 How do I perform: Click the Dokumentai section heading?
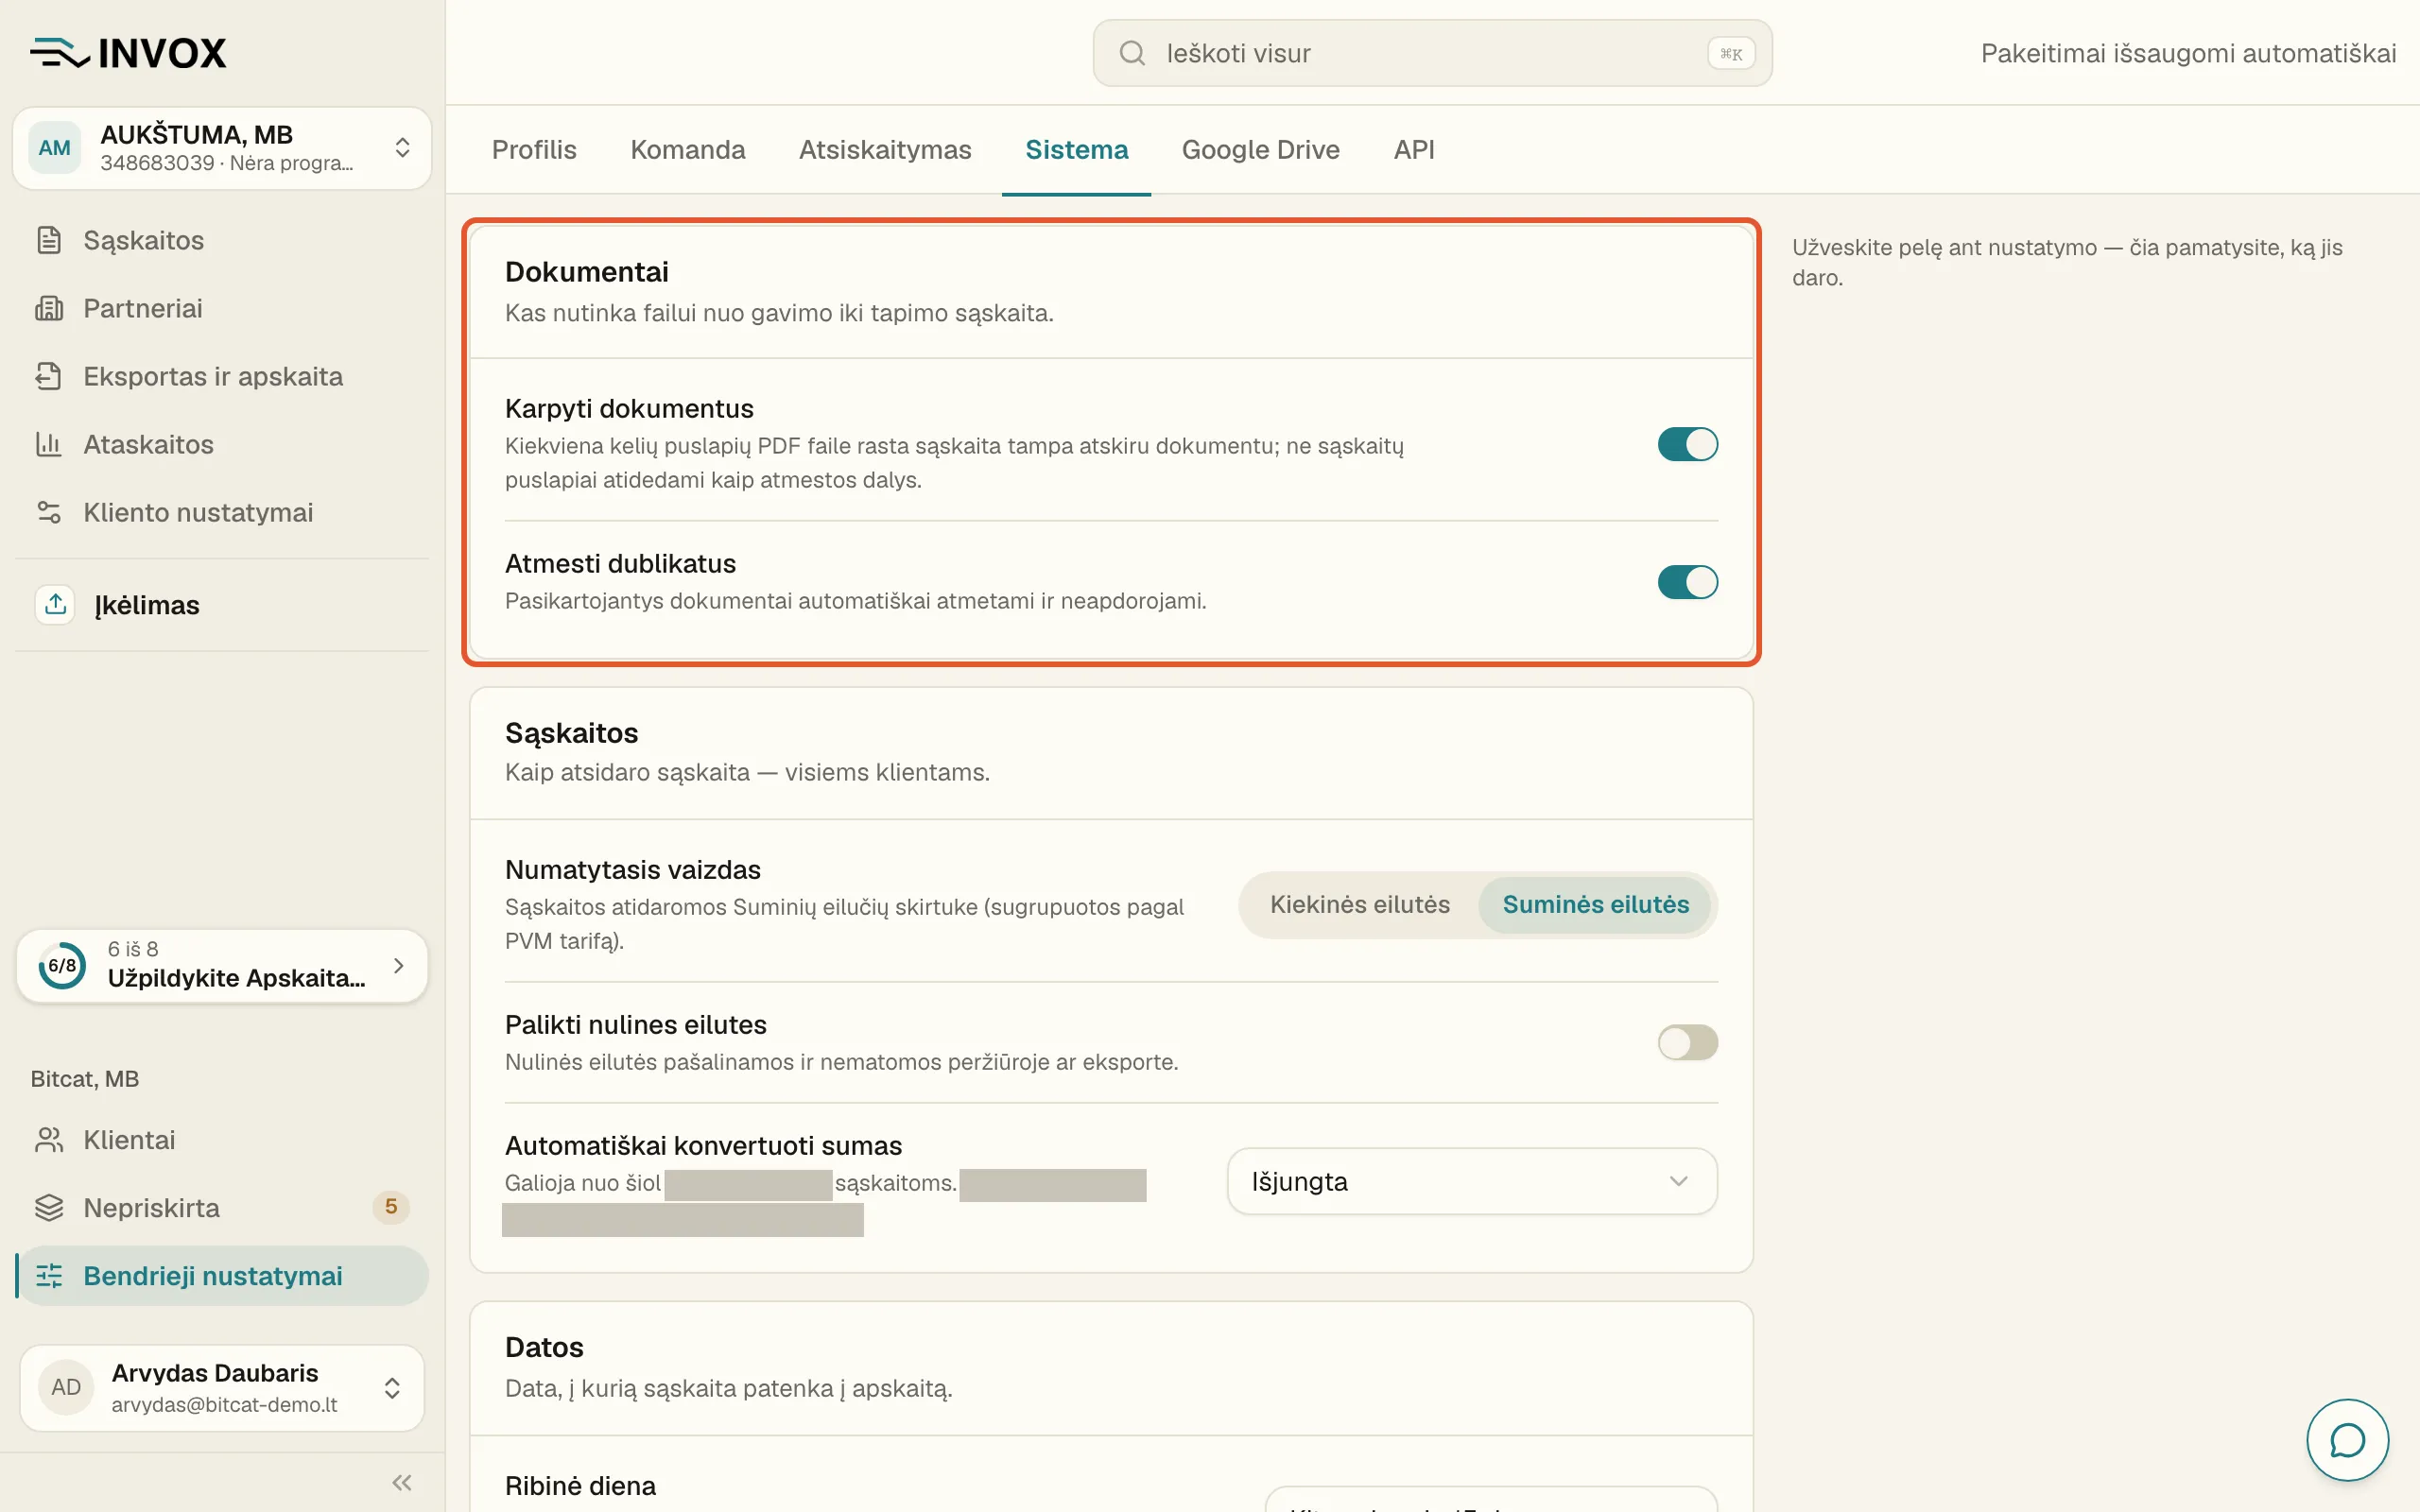[587, 272]
